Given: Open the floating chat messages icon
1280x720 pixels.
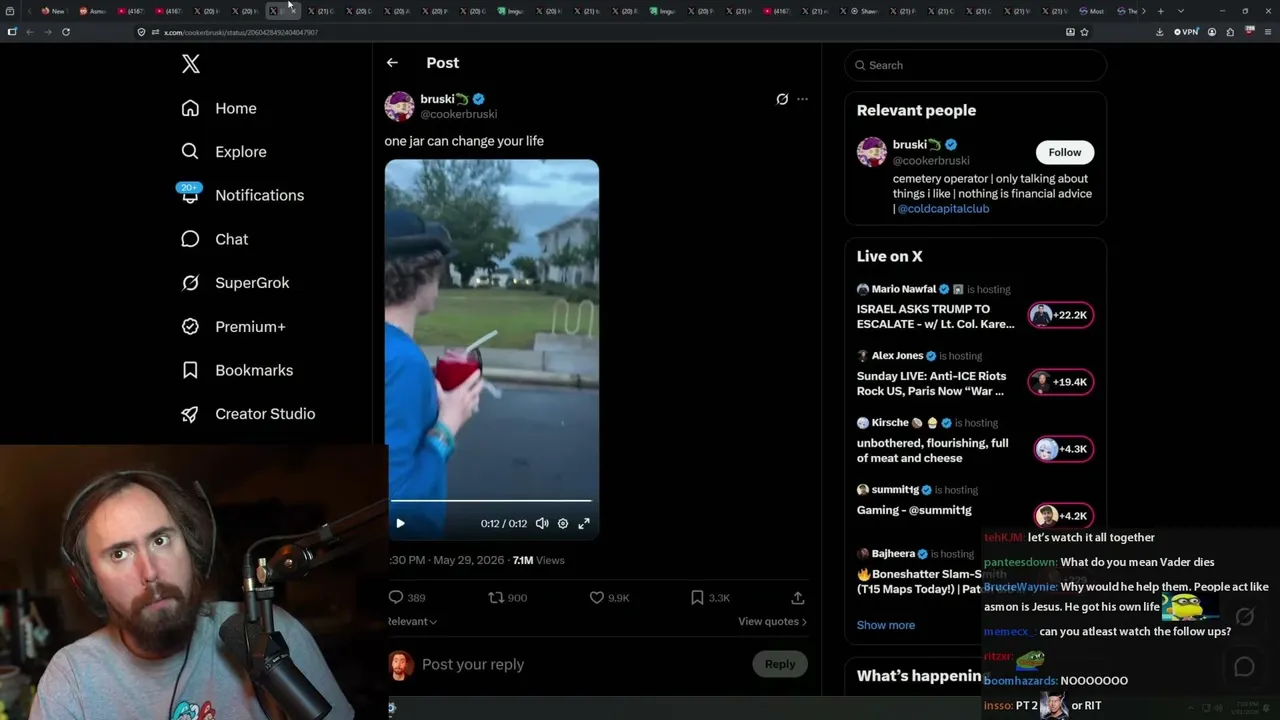Looking at the screenshot, I should pos(1245,666).
